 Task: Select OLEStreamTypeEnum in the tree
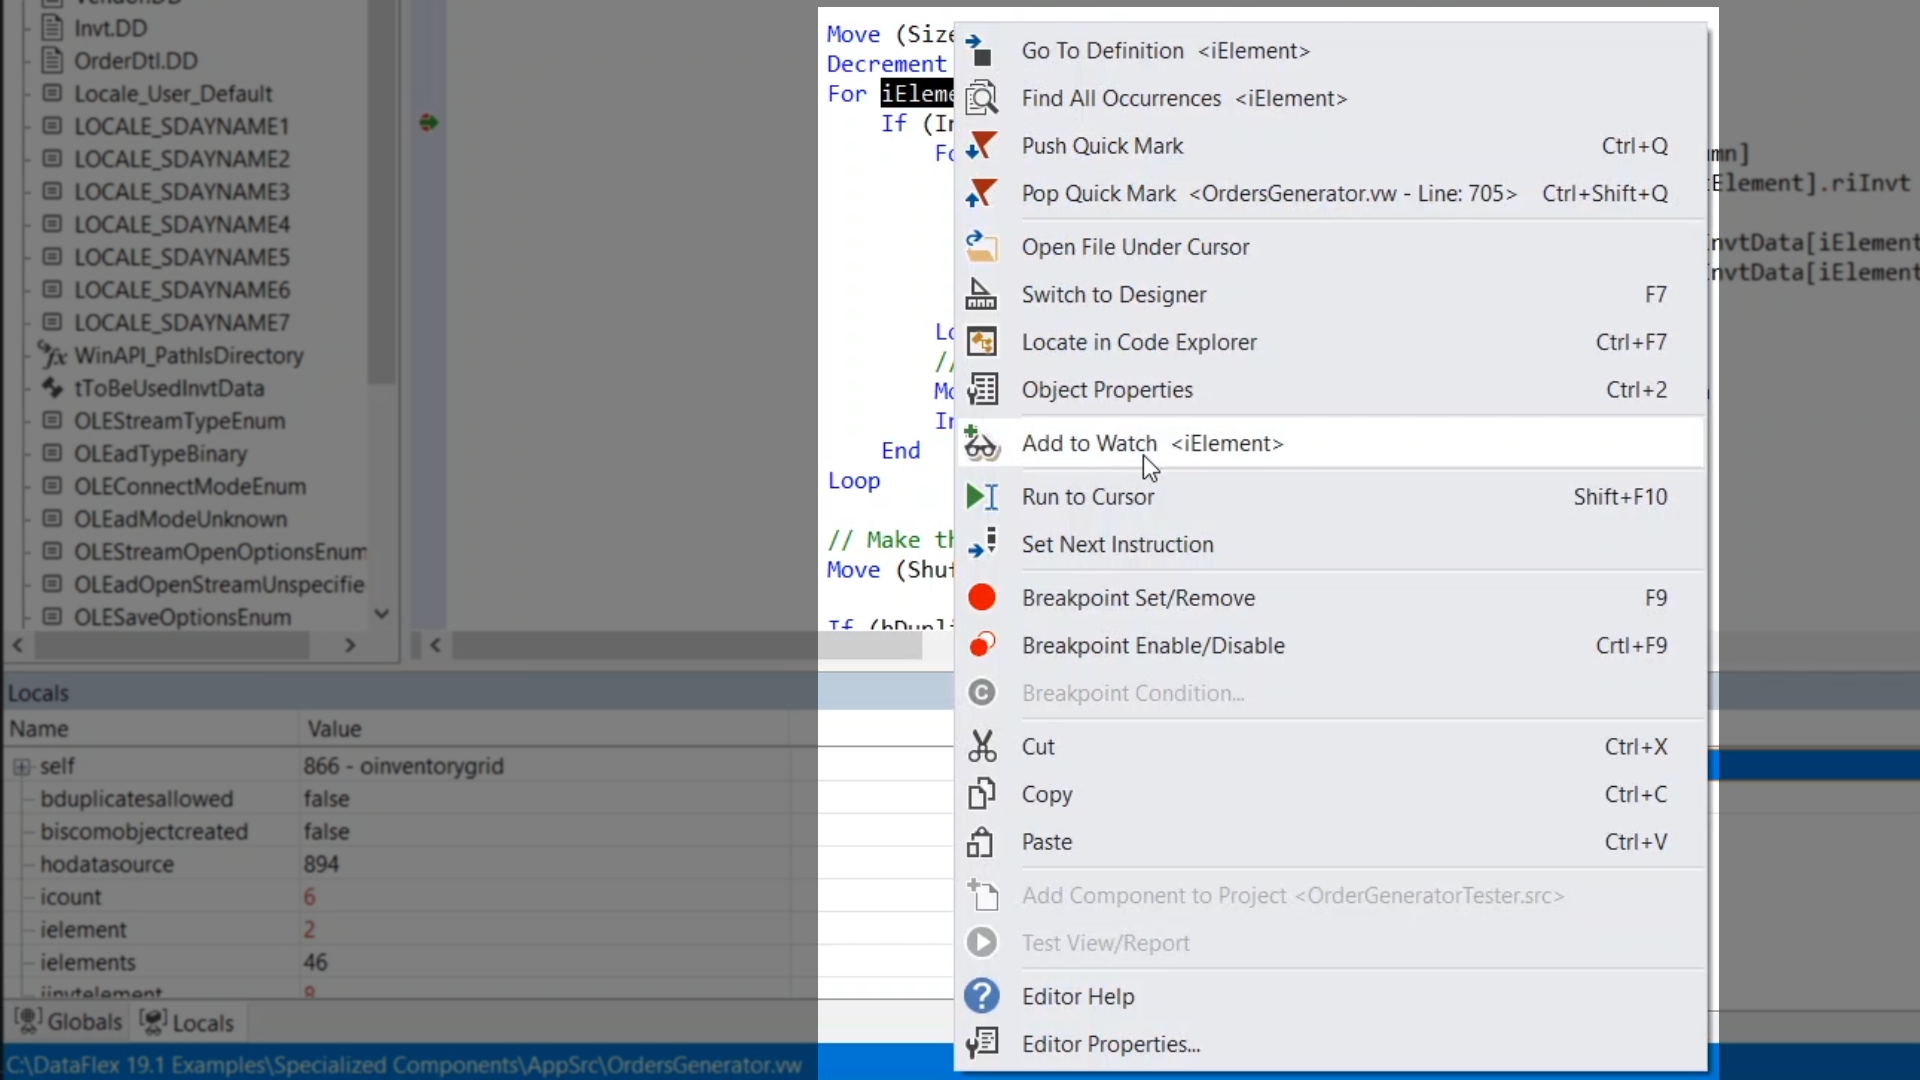tap(179, 421)
